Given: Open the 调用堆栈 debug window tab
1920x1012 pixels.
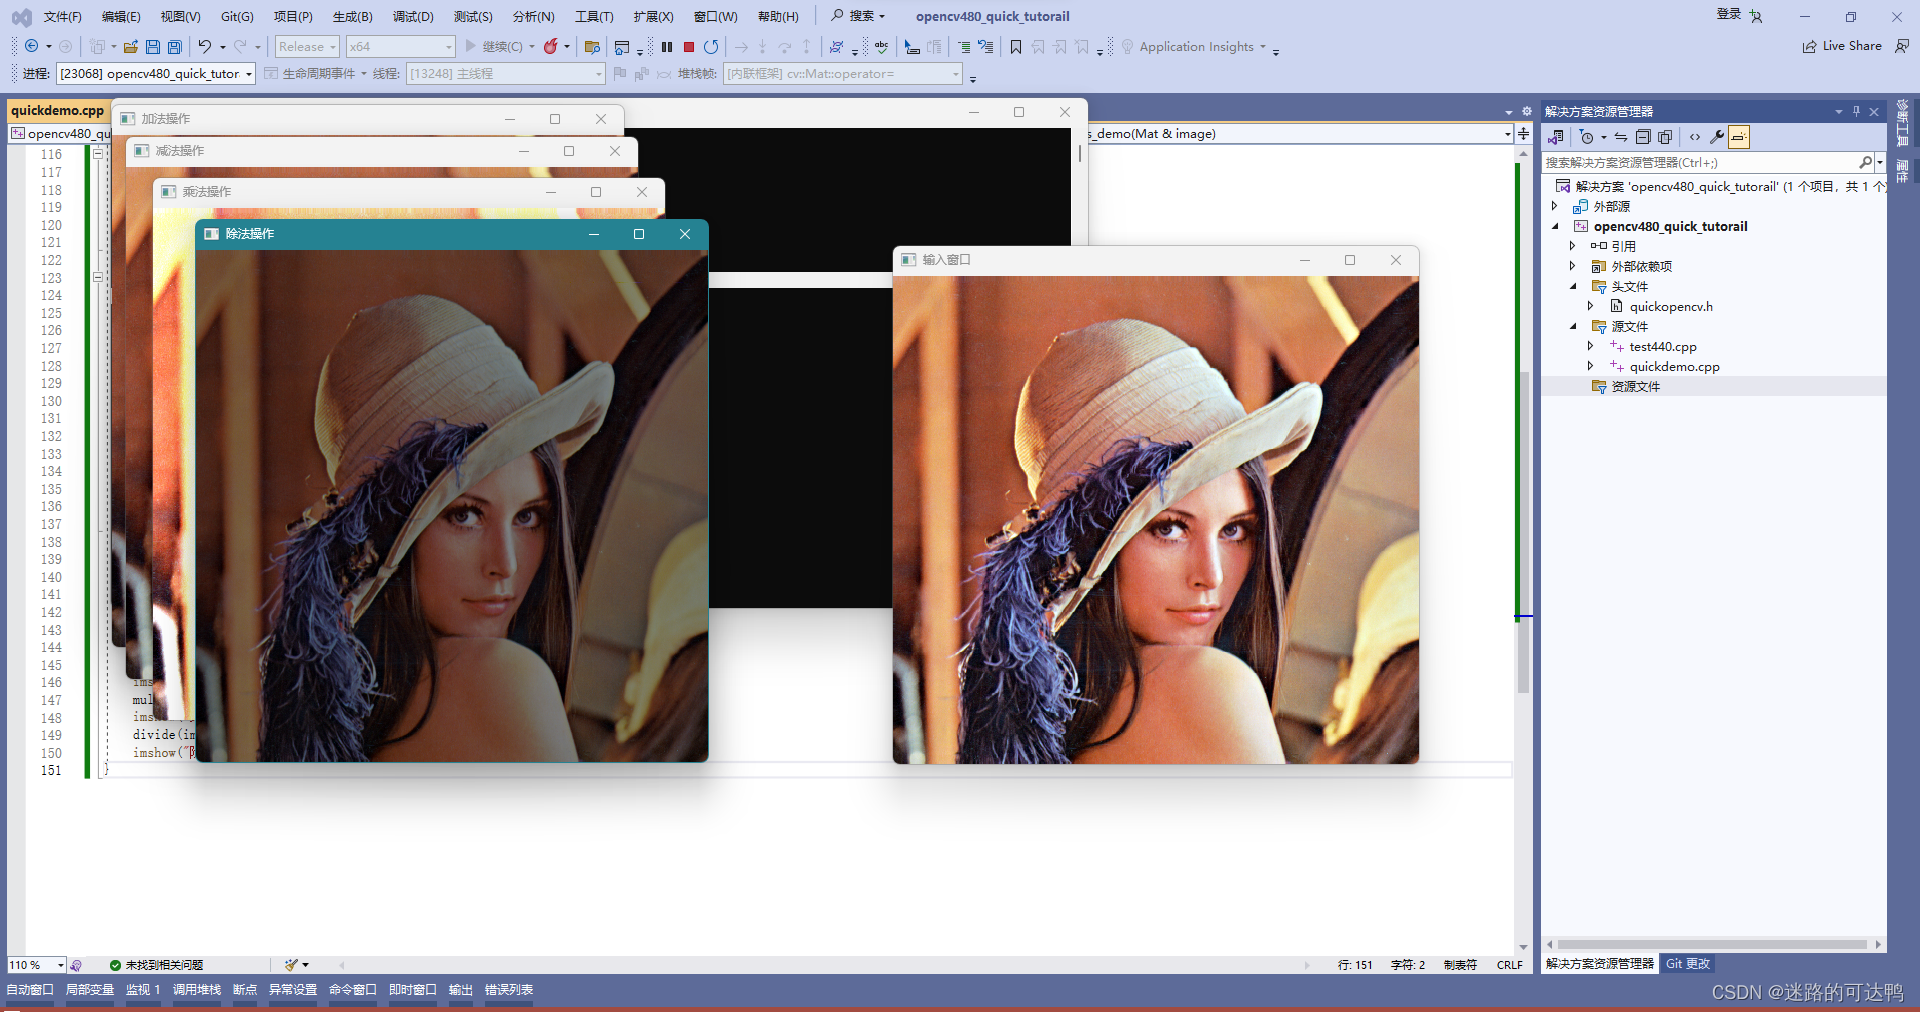Looking at the screenshot, I should tap(197, 990).
